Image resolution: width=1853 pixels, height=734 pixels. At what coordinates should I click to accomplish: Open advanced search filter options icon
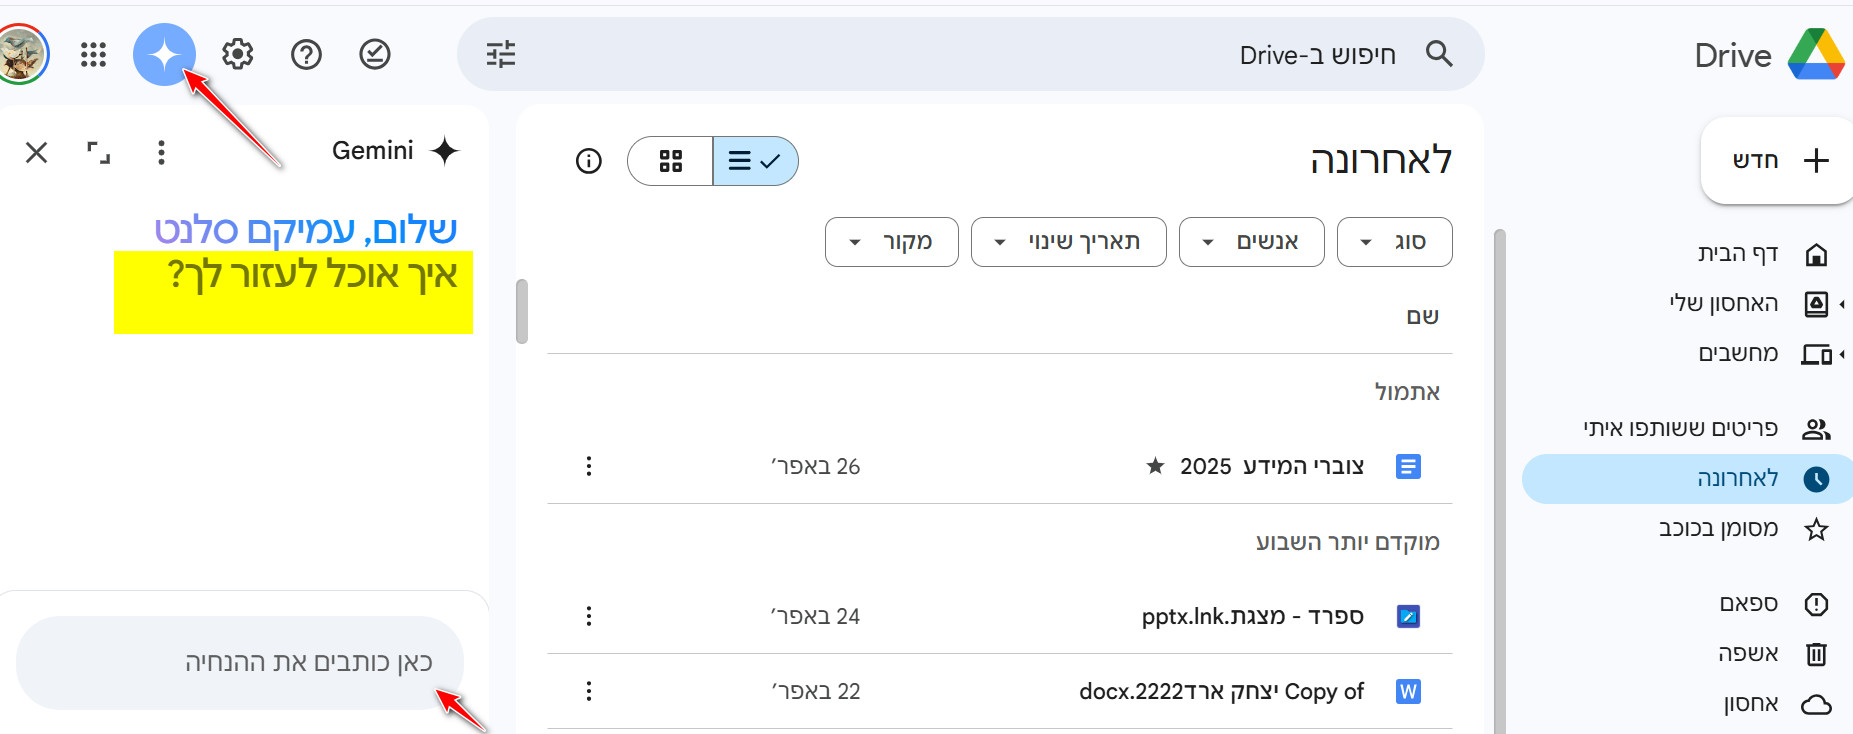[501, 54]
